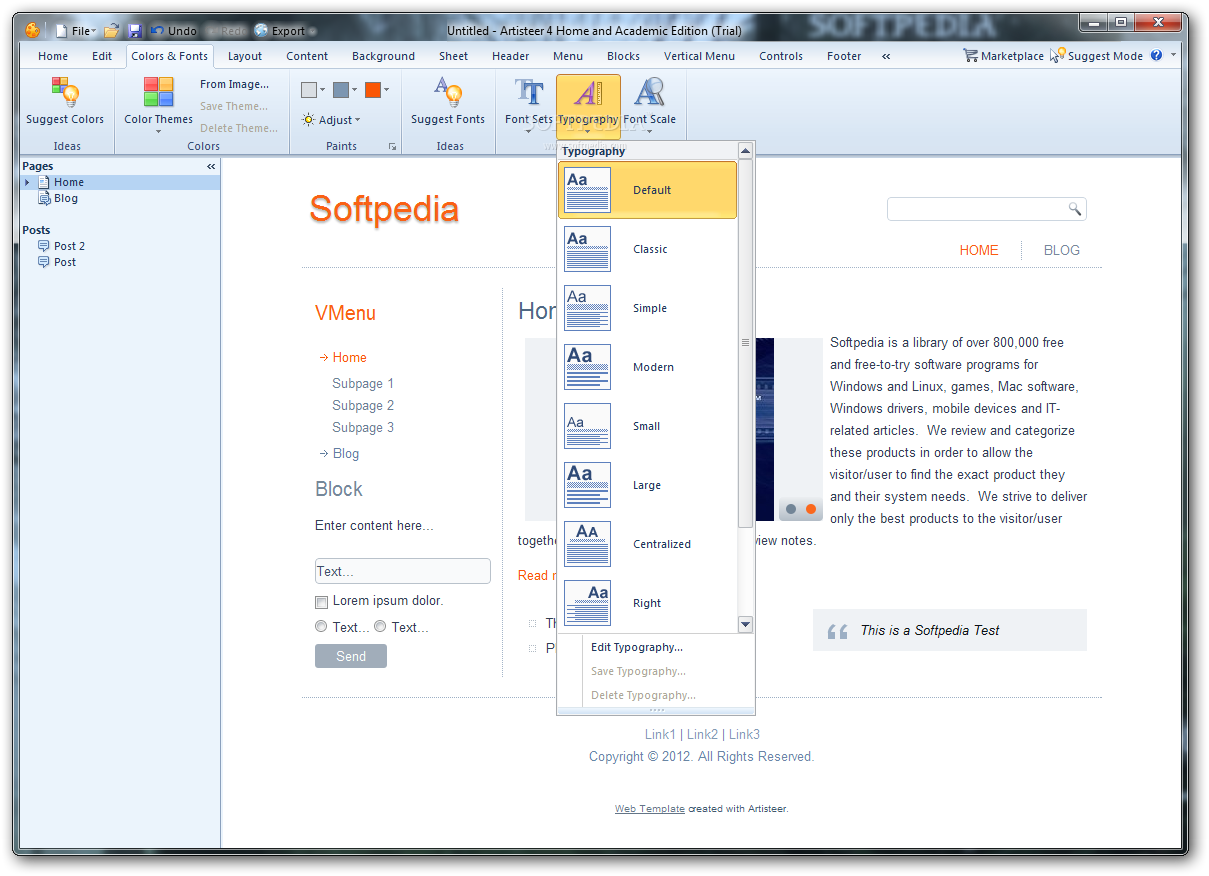Select the Blog page in Pages tree
The height and width of the screenshot is (876, 1209).
(x=65, y=198)
